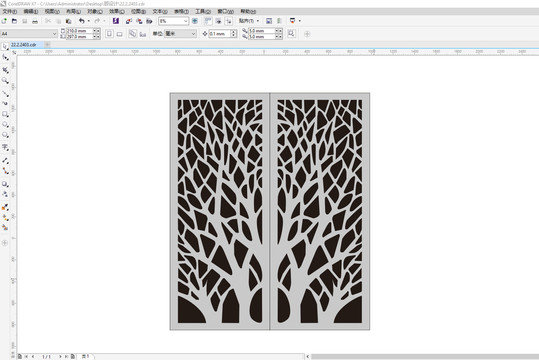Select portrait page orientation
This screenshot has width=539, height=360.
point(109,34)
